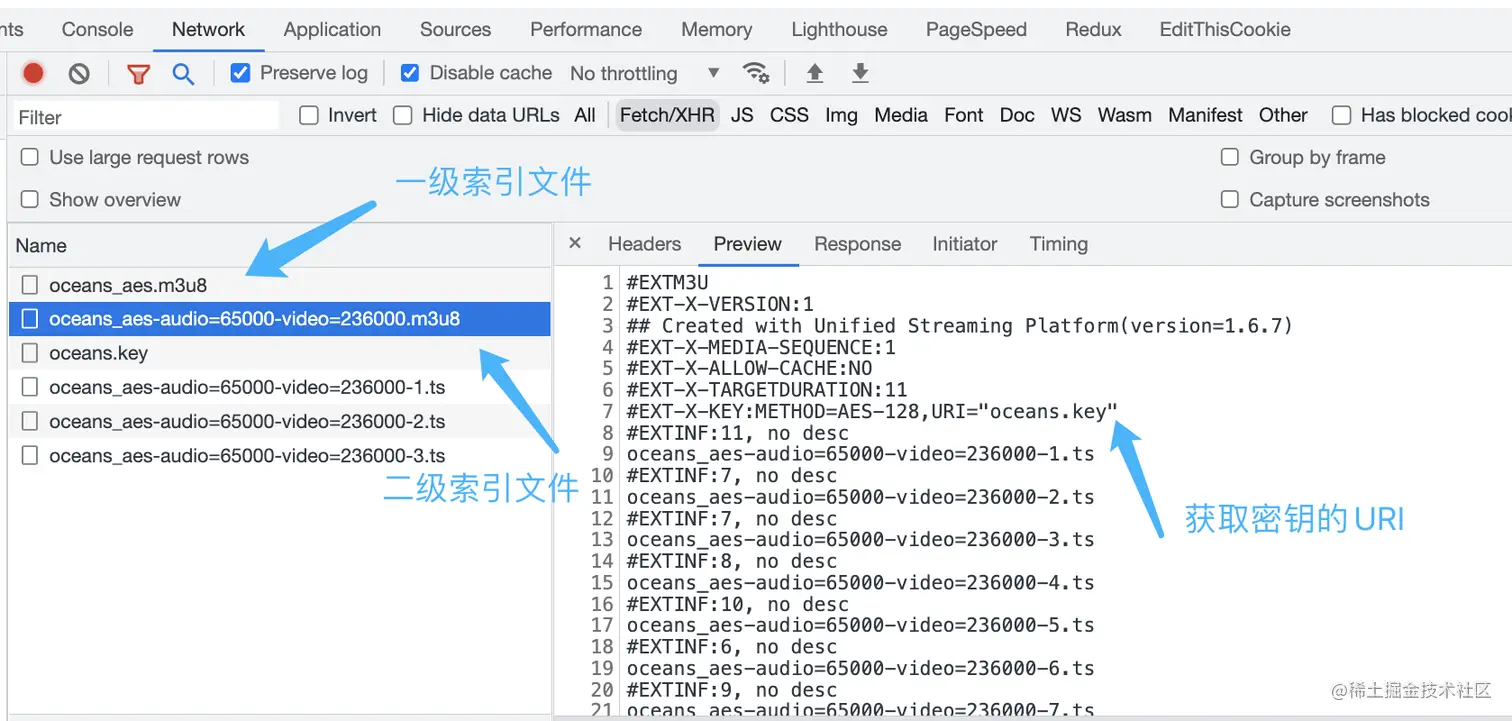Check Hide data URLs option
This screenshot has height=721, width=1512.
tap(403, 115)
